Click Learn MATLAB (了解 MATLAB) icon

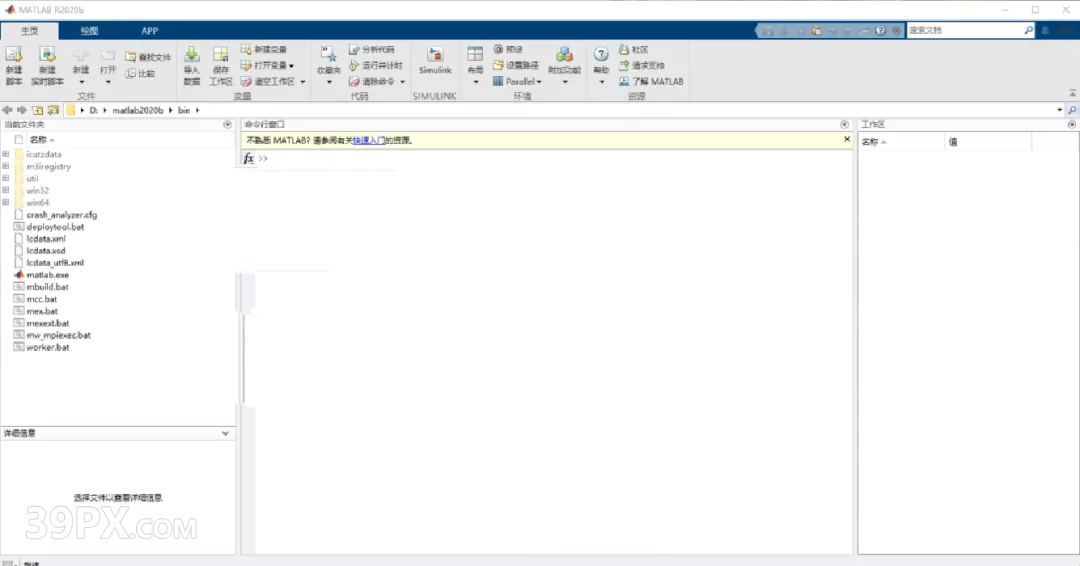click(x=624, y=81)
